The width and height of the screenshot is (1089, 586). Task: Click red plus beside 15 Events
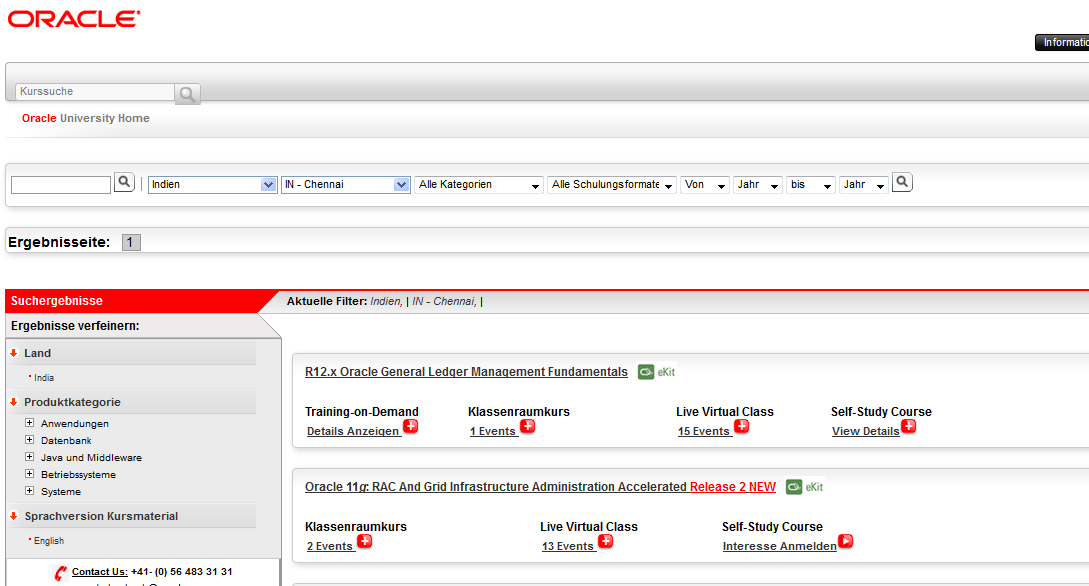pyautogui.click(x=742, y=426)
